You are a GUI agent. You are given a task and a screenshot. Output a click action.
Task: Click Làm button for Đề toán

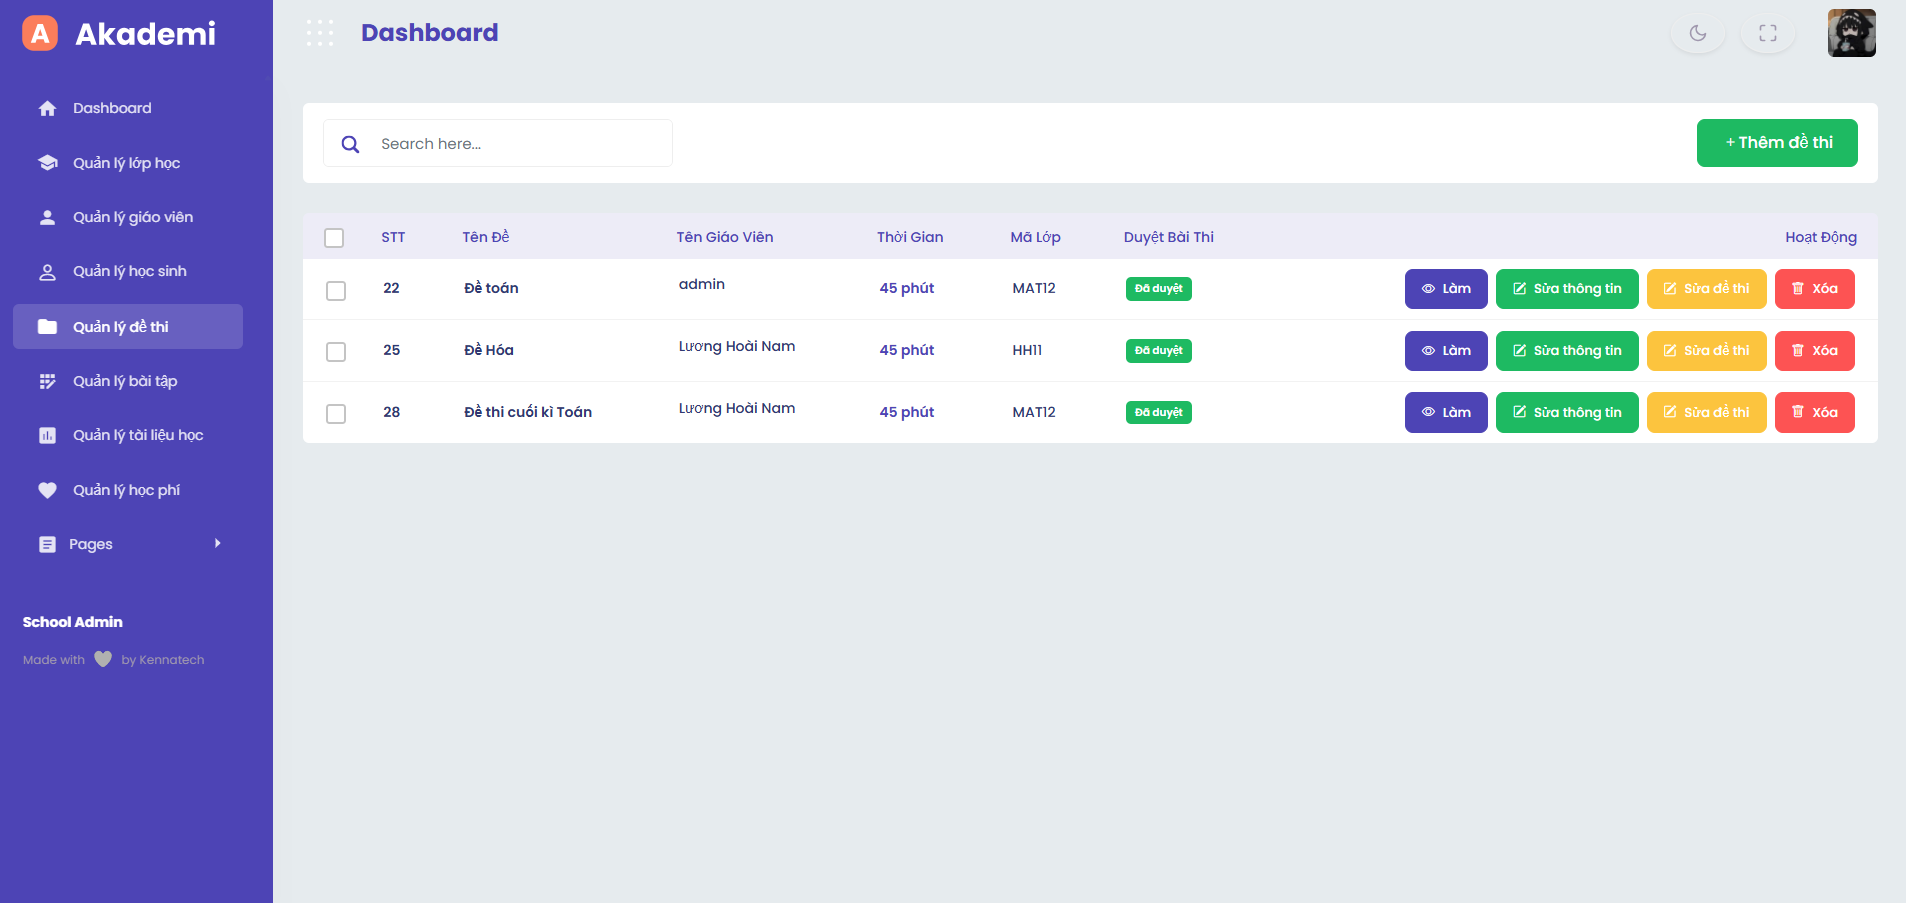(x=1445, y=289)
